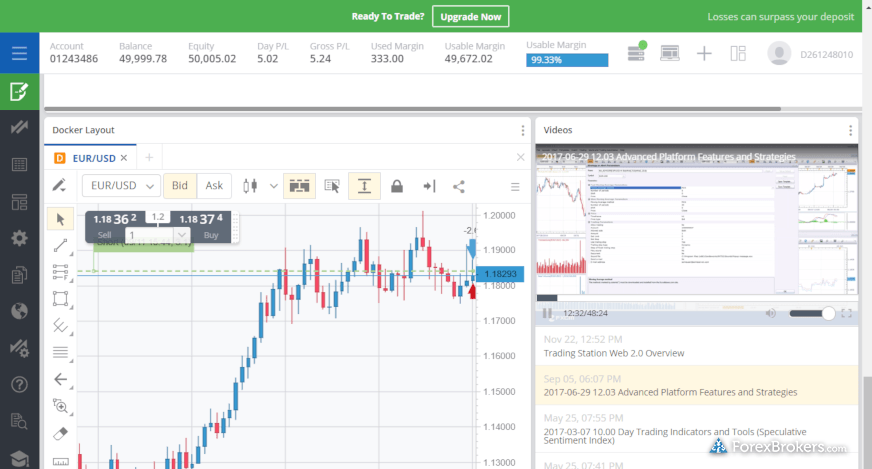Screen dimensions: 872x469
Task: Open the education graduation cap icon
Action: pyautogui.click(x=19, y=459)
